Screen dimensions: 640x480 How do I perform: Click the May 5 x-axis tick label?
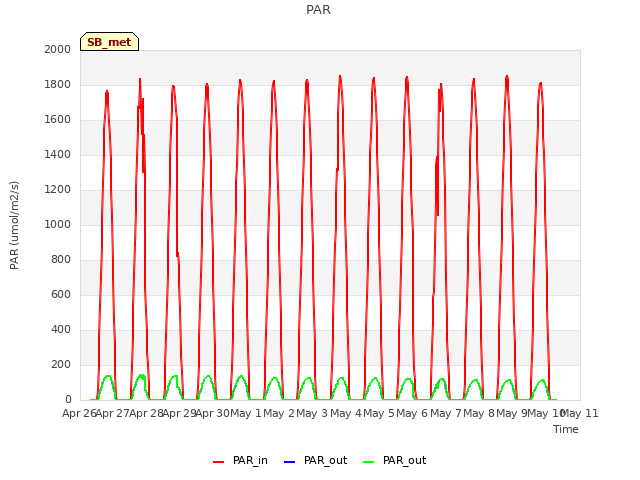tap(379, 413)
